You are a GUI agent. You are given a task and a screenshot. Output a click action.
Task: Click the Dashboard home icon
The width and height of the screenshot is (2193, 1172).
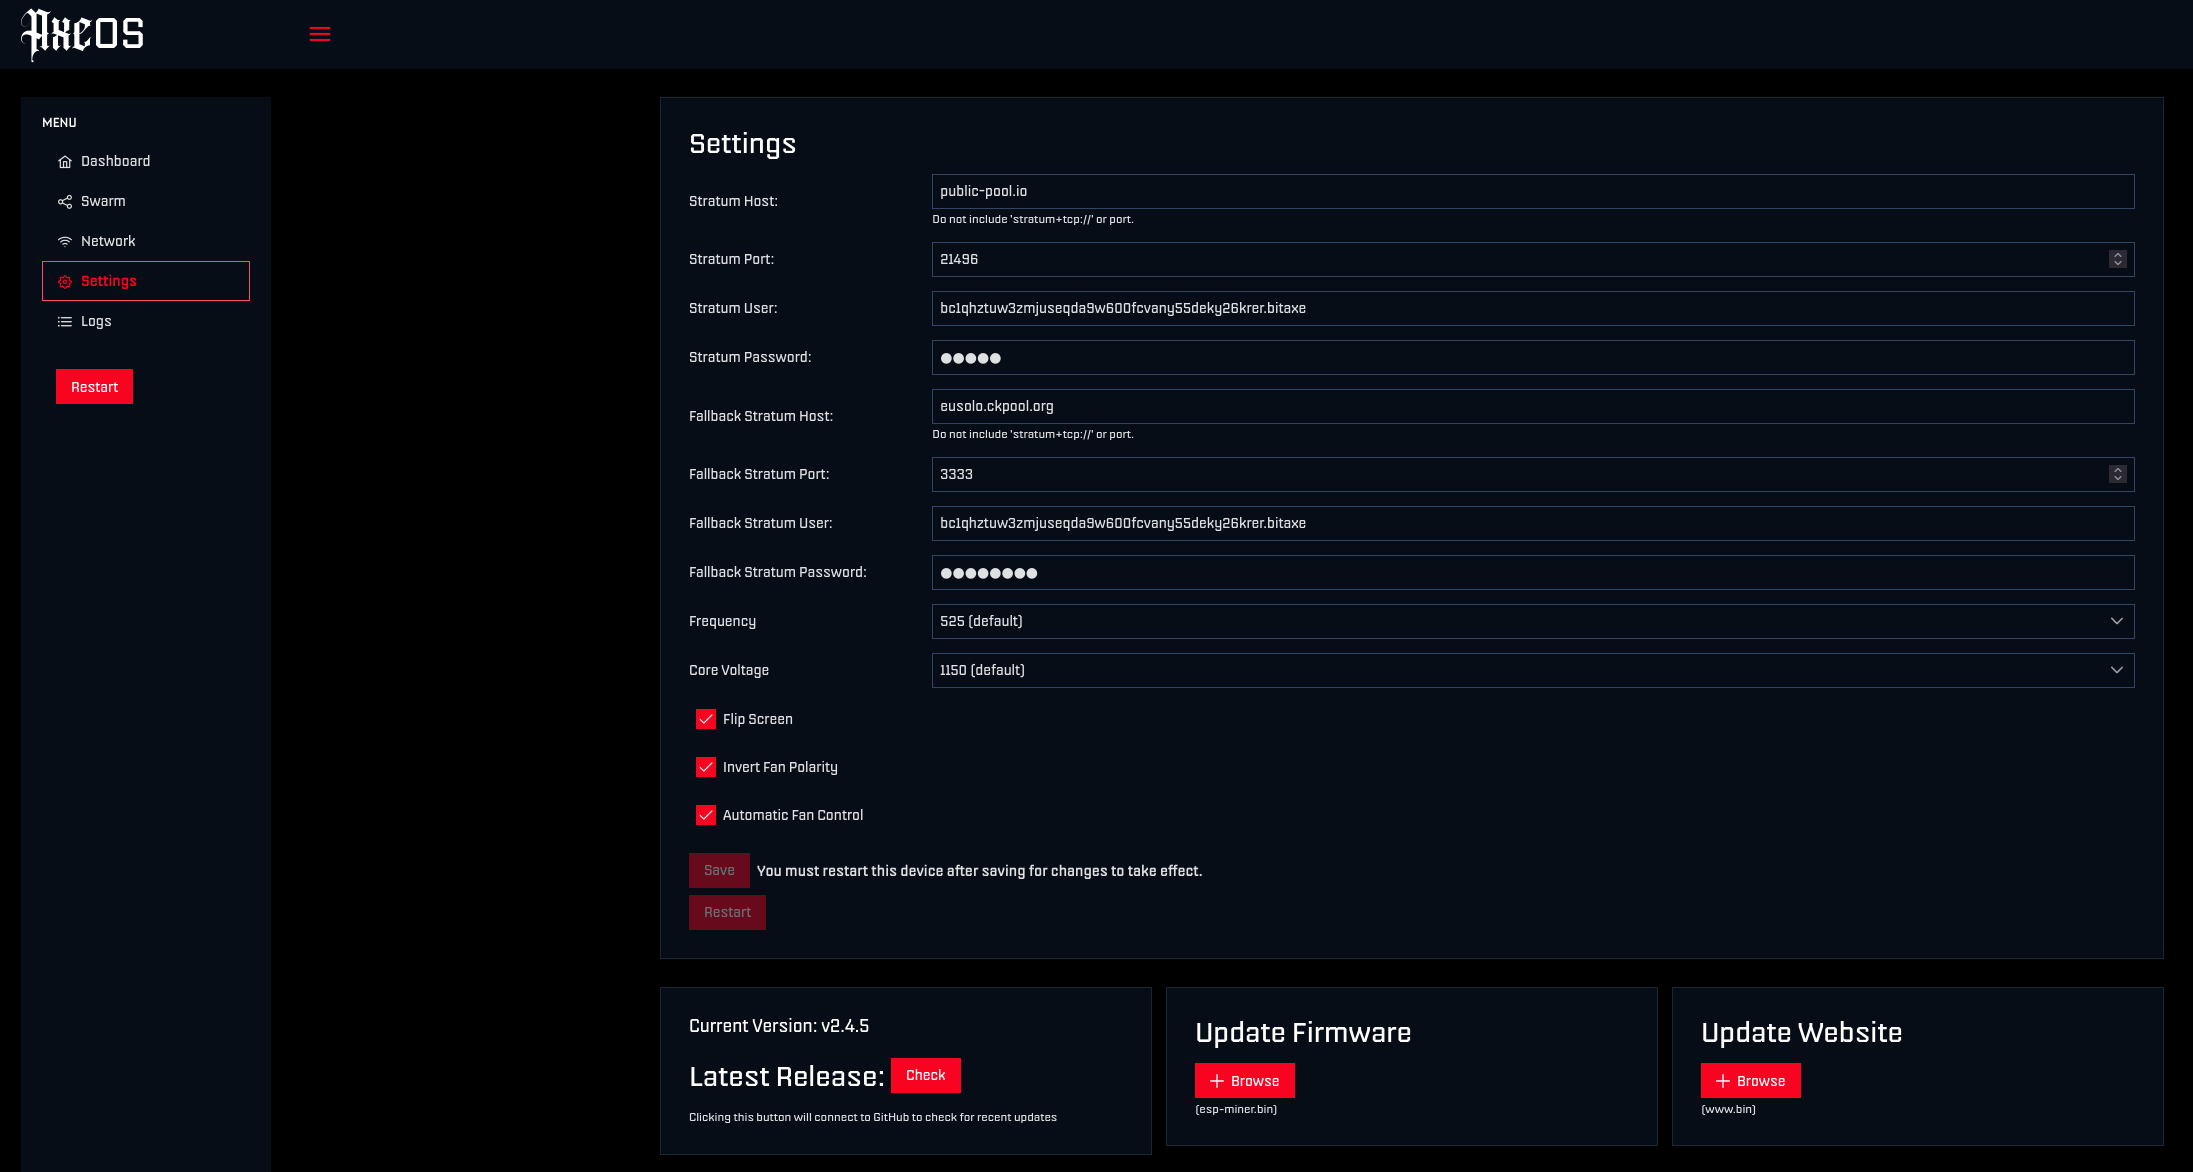point(65,162)
